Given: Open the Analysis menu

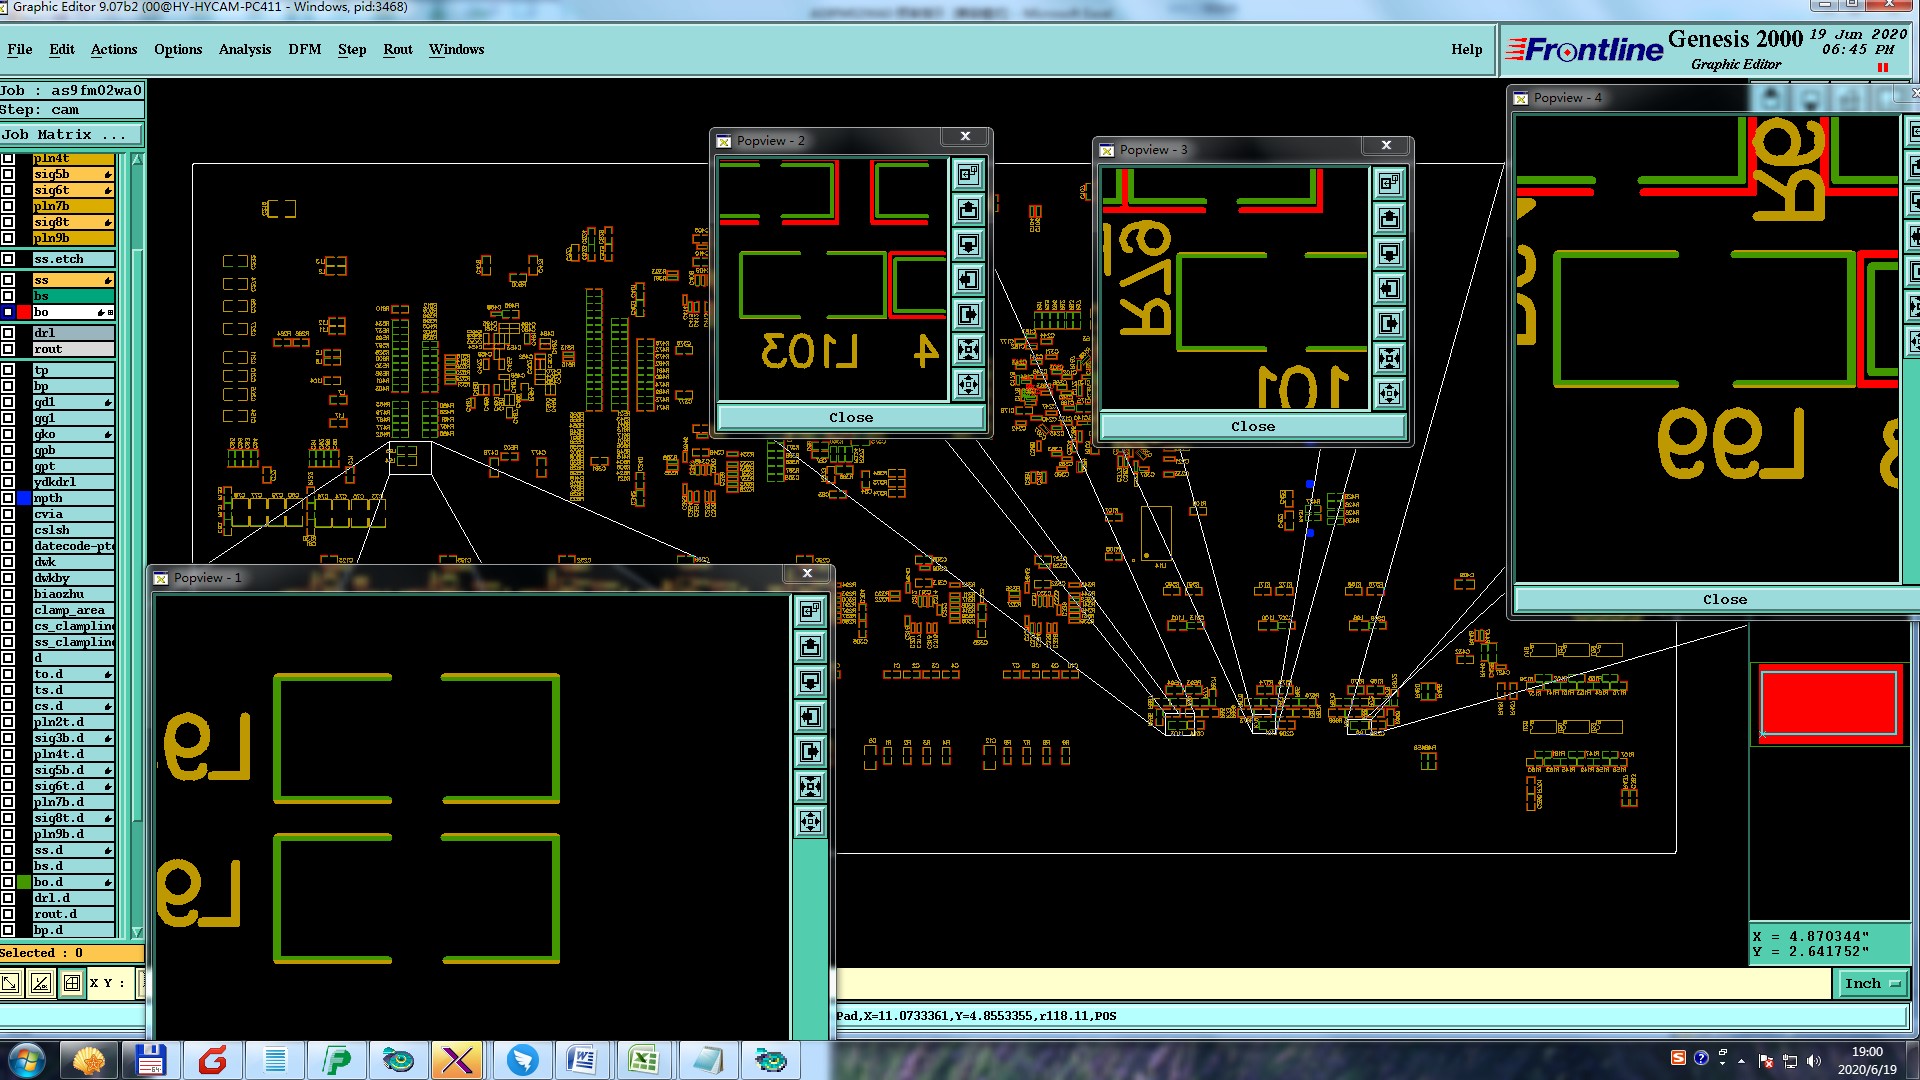Looking at the screenshot, I should 244,49.
